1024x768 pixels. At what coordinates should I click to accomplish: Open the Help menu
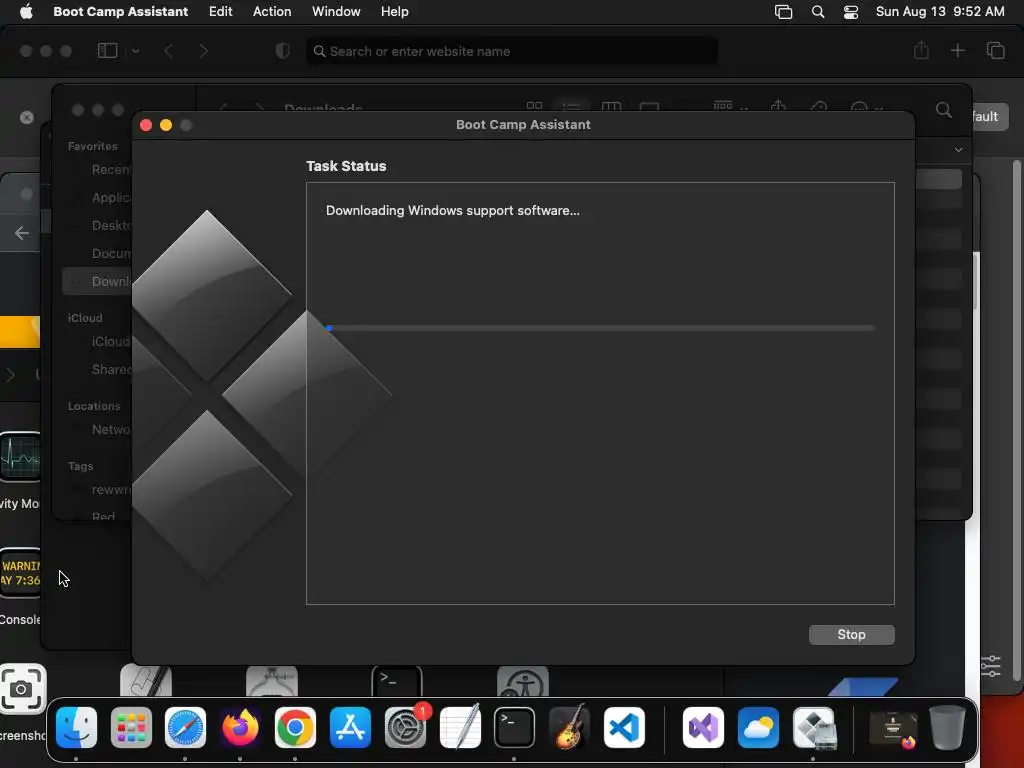tap(394, 11)
